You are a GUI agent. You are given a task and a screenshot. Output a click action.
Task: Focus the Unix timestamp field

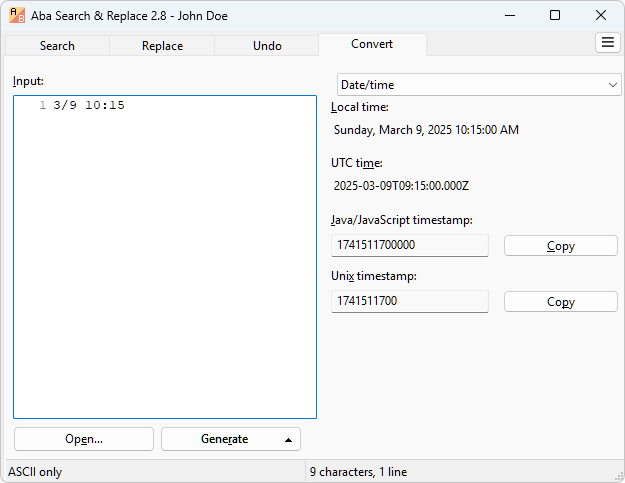click(409, 301)
